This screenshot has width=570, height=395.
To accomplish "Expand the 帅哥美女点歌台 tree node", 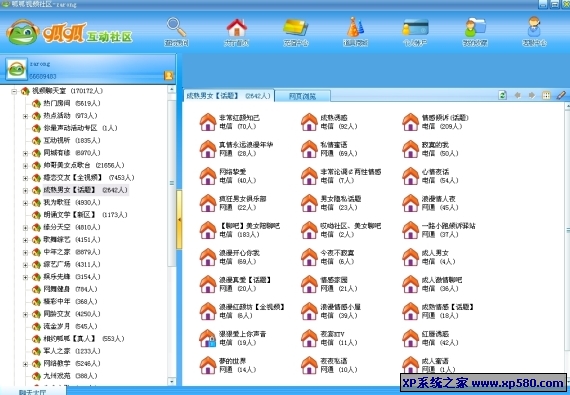I will point(25,166).
